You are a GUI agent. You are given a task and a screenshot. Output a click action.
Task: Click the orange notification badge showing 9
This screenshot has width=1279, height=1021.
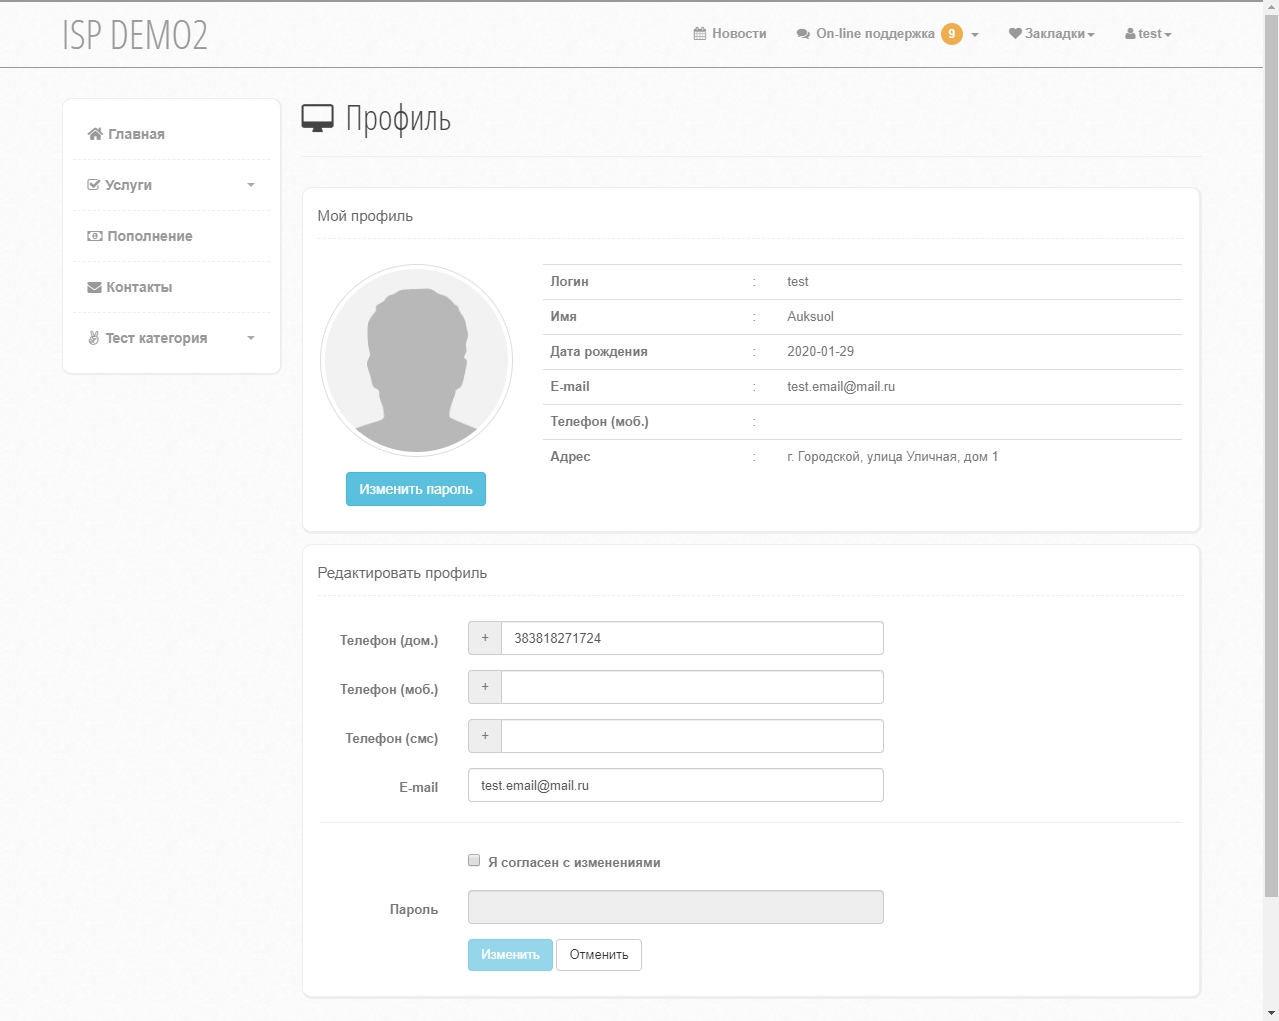pyautogui.click(x=952, y=34)
